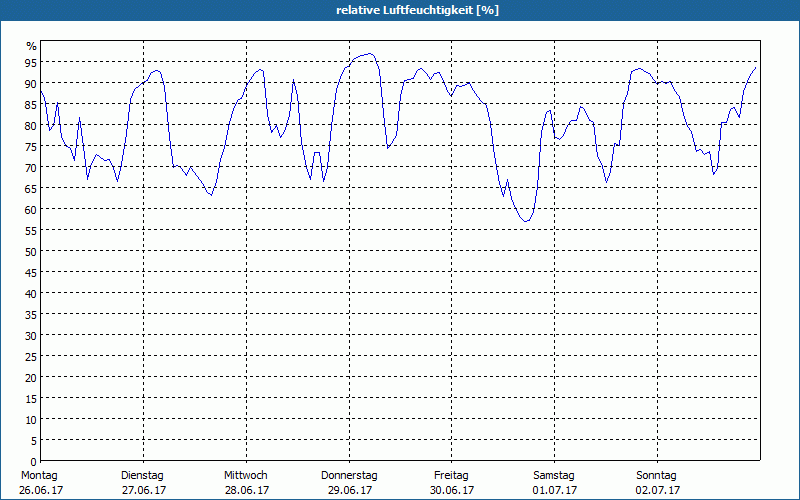Screen dimensions: 800x500
Task: Click the y-axis value '85'
Action: coord(31,104)
